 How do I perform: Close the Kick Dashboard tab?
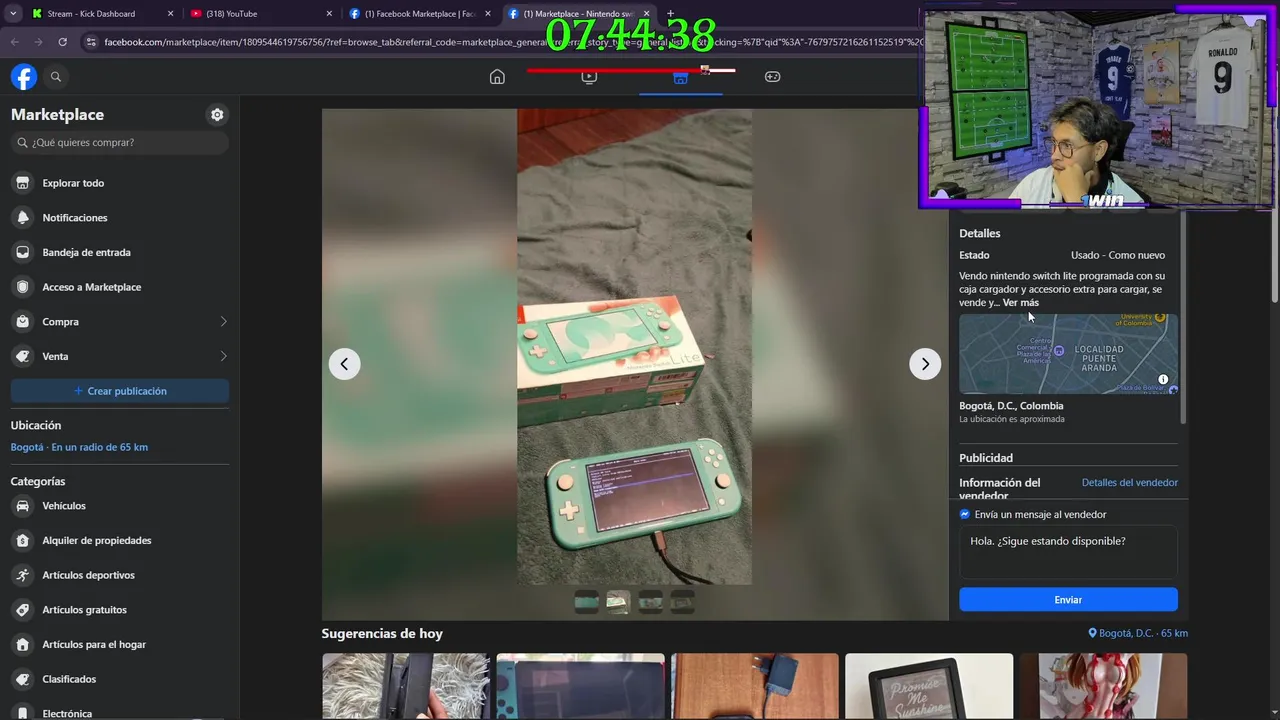pos(170,14)
